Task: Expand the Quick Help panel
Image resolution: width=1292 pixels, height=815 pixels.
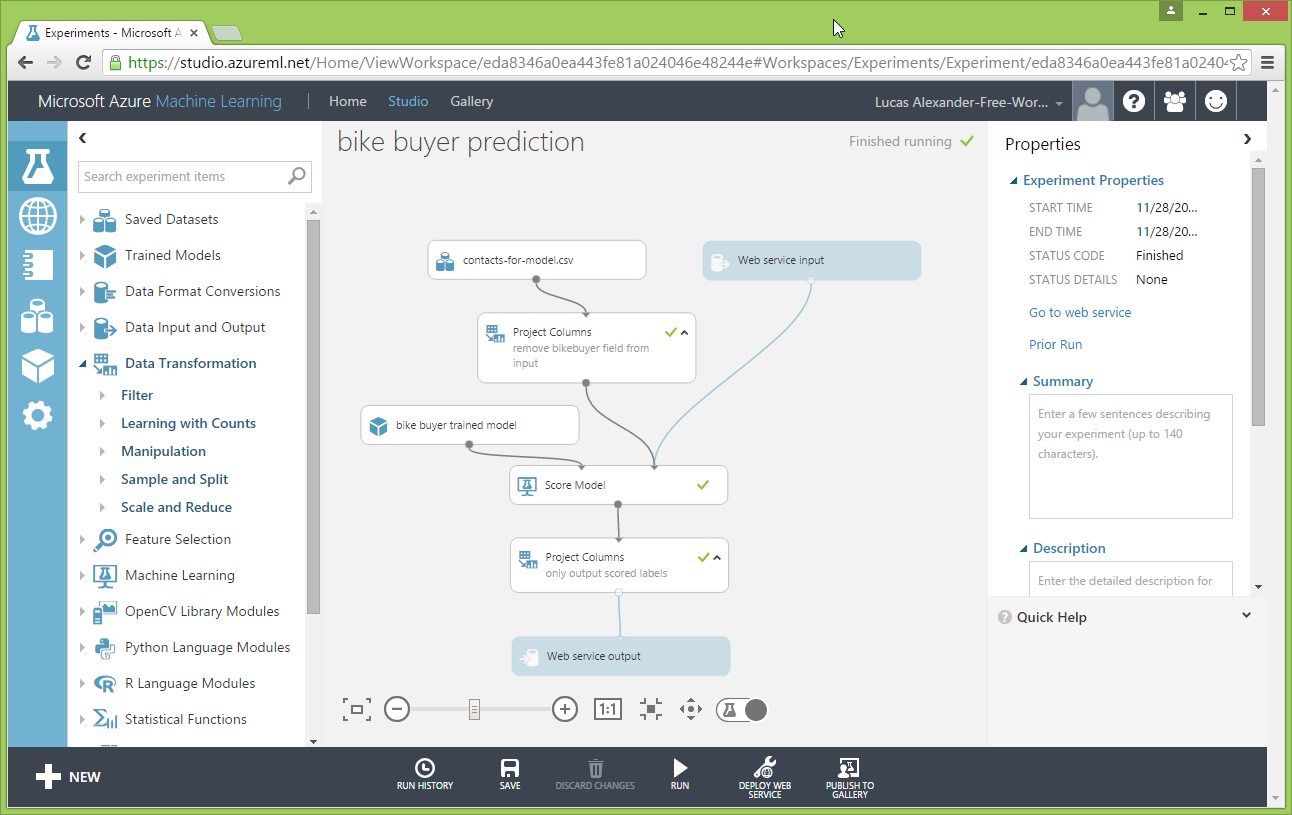Action: point(1246,616)
